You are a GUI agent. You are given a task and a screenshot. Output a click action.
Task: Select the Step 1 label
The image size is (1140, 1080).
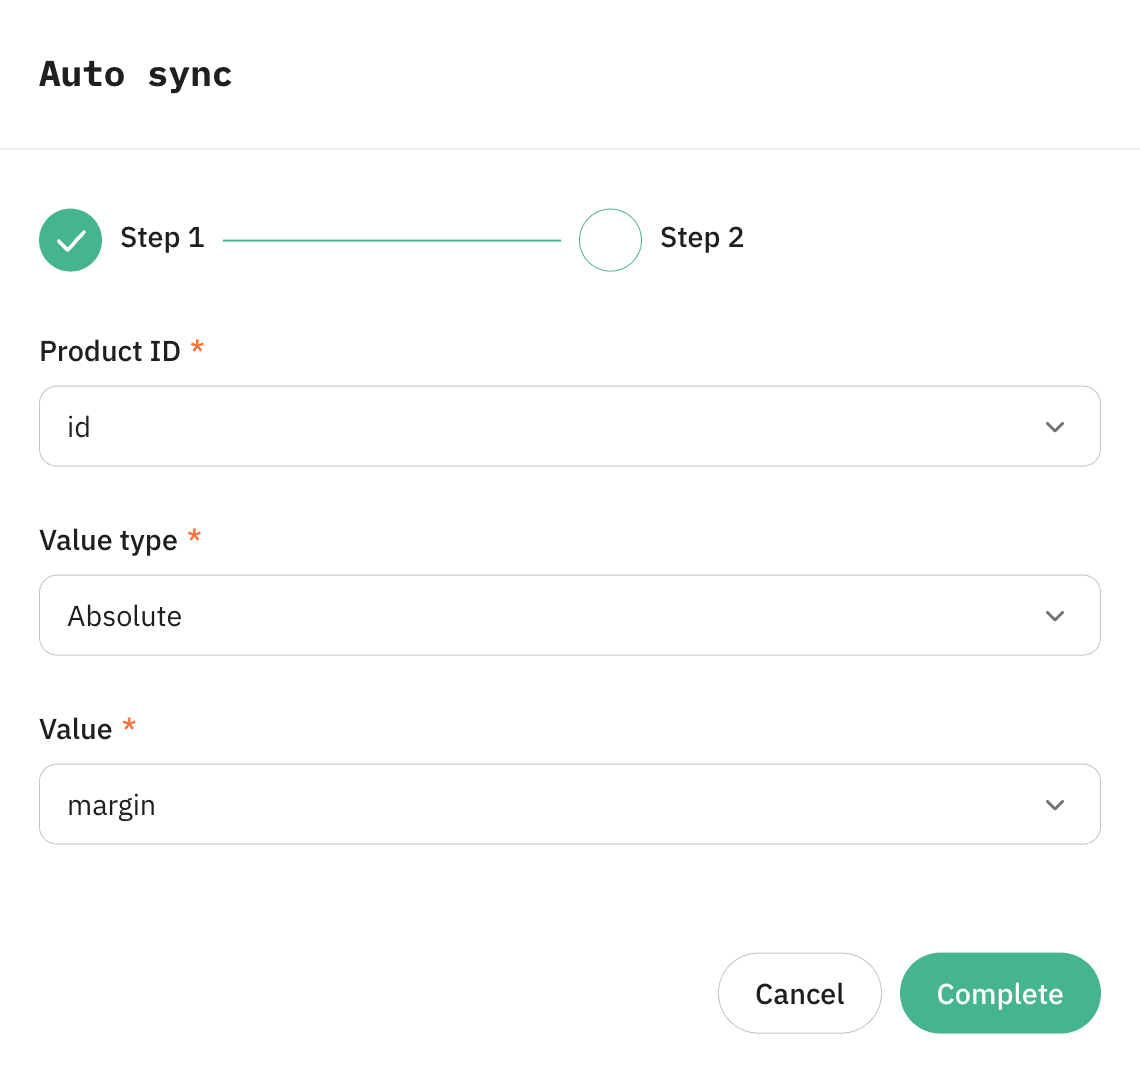pyautogui.click(x=162, y=238)
